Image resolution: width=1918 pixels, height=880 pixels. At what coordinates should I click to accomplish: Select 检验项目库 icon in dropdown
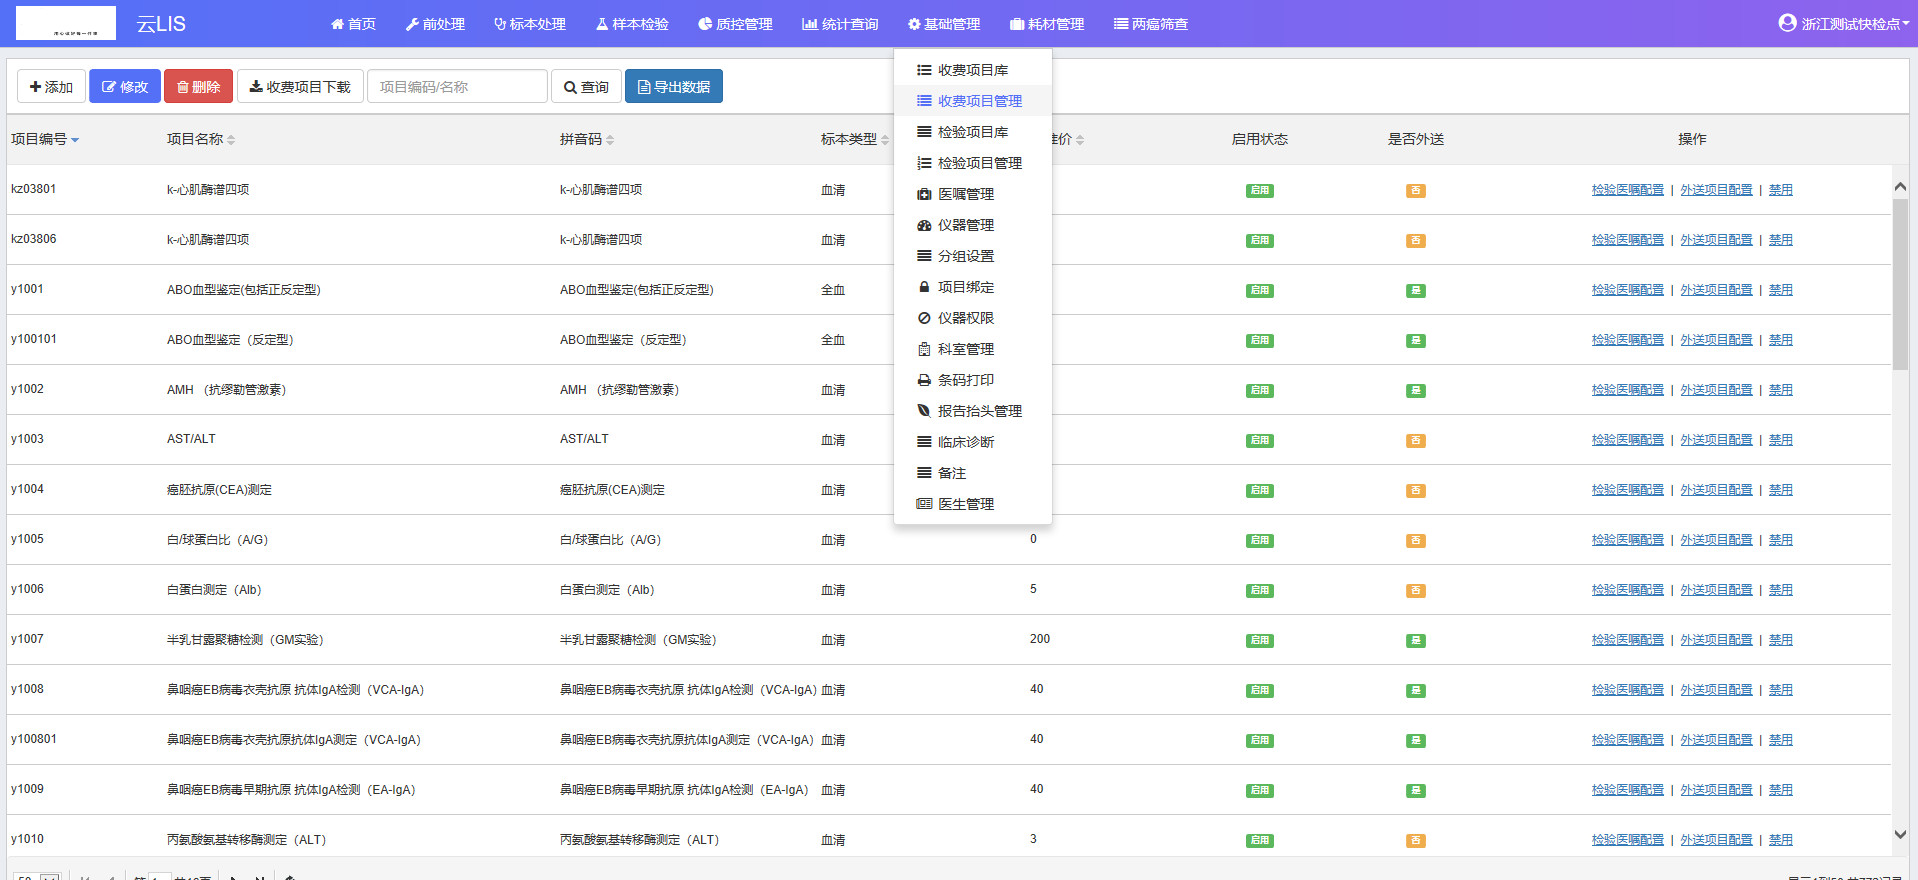924,132
